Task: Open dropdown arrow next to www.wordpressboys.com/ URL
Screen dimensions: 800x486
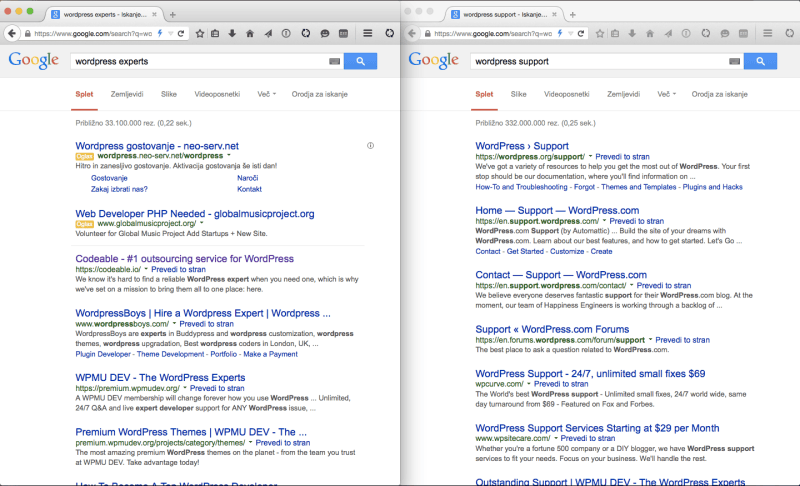Action: point(174,324)
